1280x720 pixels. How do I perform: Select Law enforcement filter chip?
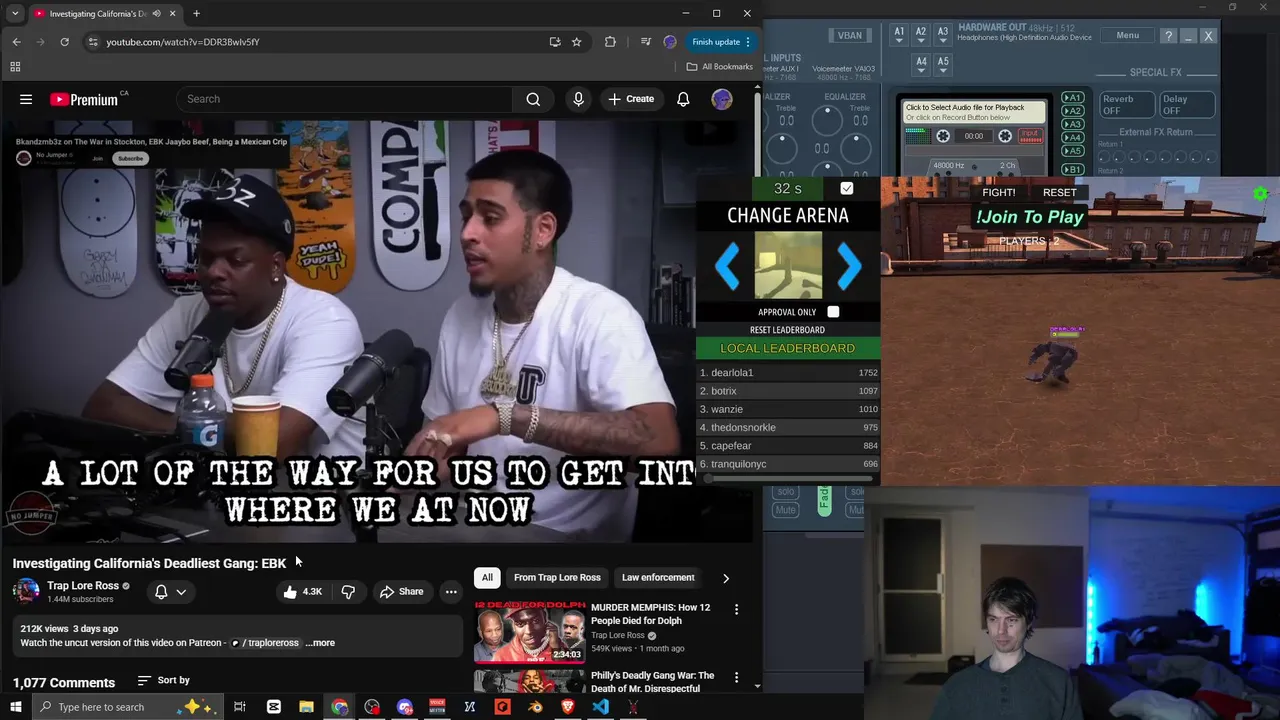coord(658,577)
